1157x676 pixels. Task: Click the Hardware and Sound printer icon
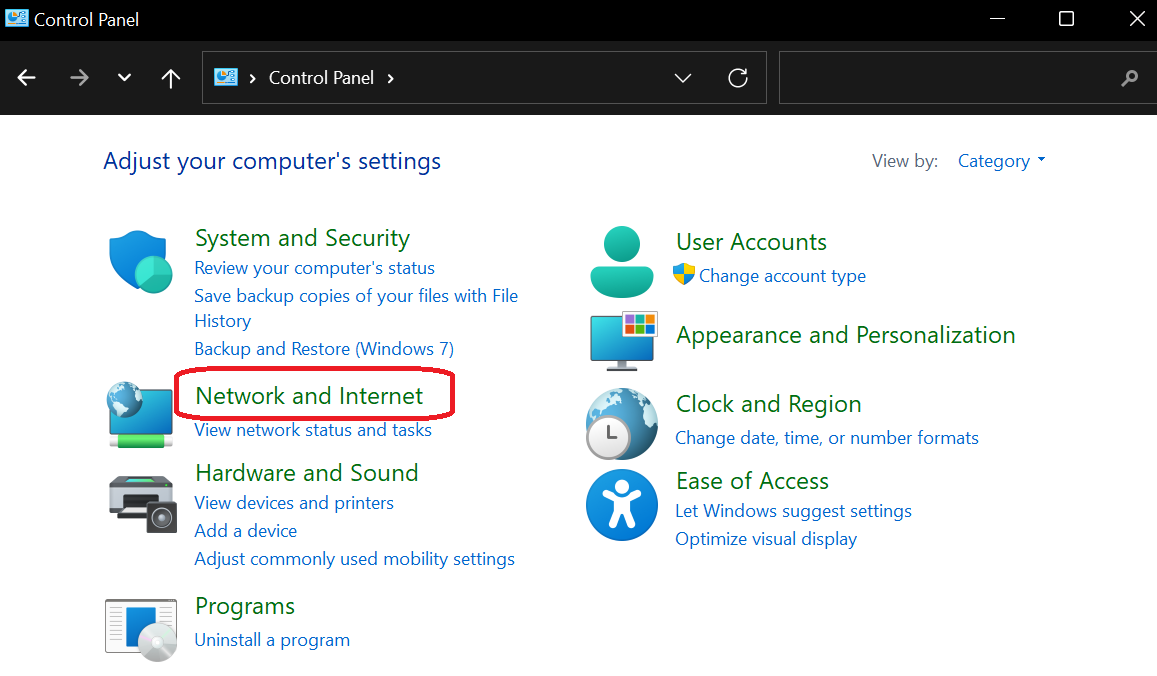(141, 503)
